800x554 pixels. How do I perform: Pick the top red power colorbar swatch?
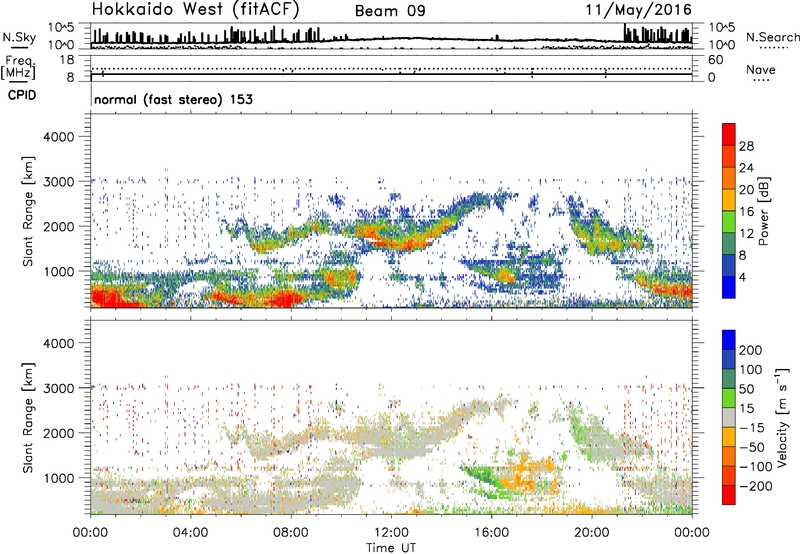(729, 134)
